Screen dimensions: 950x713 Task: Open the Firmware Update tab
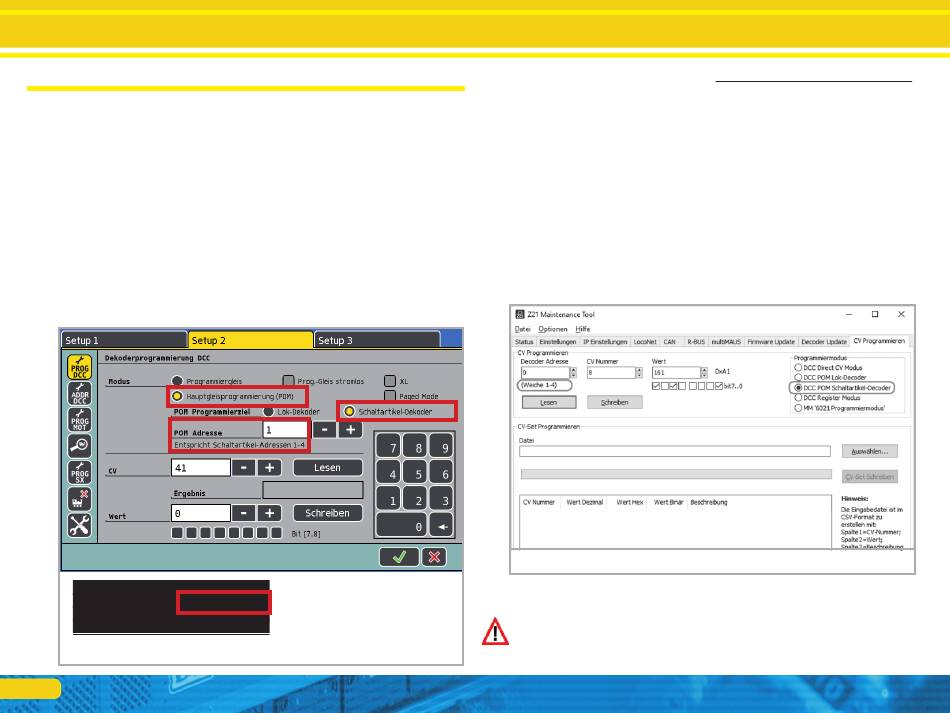click(x=769, y=342)
